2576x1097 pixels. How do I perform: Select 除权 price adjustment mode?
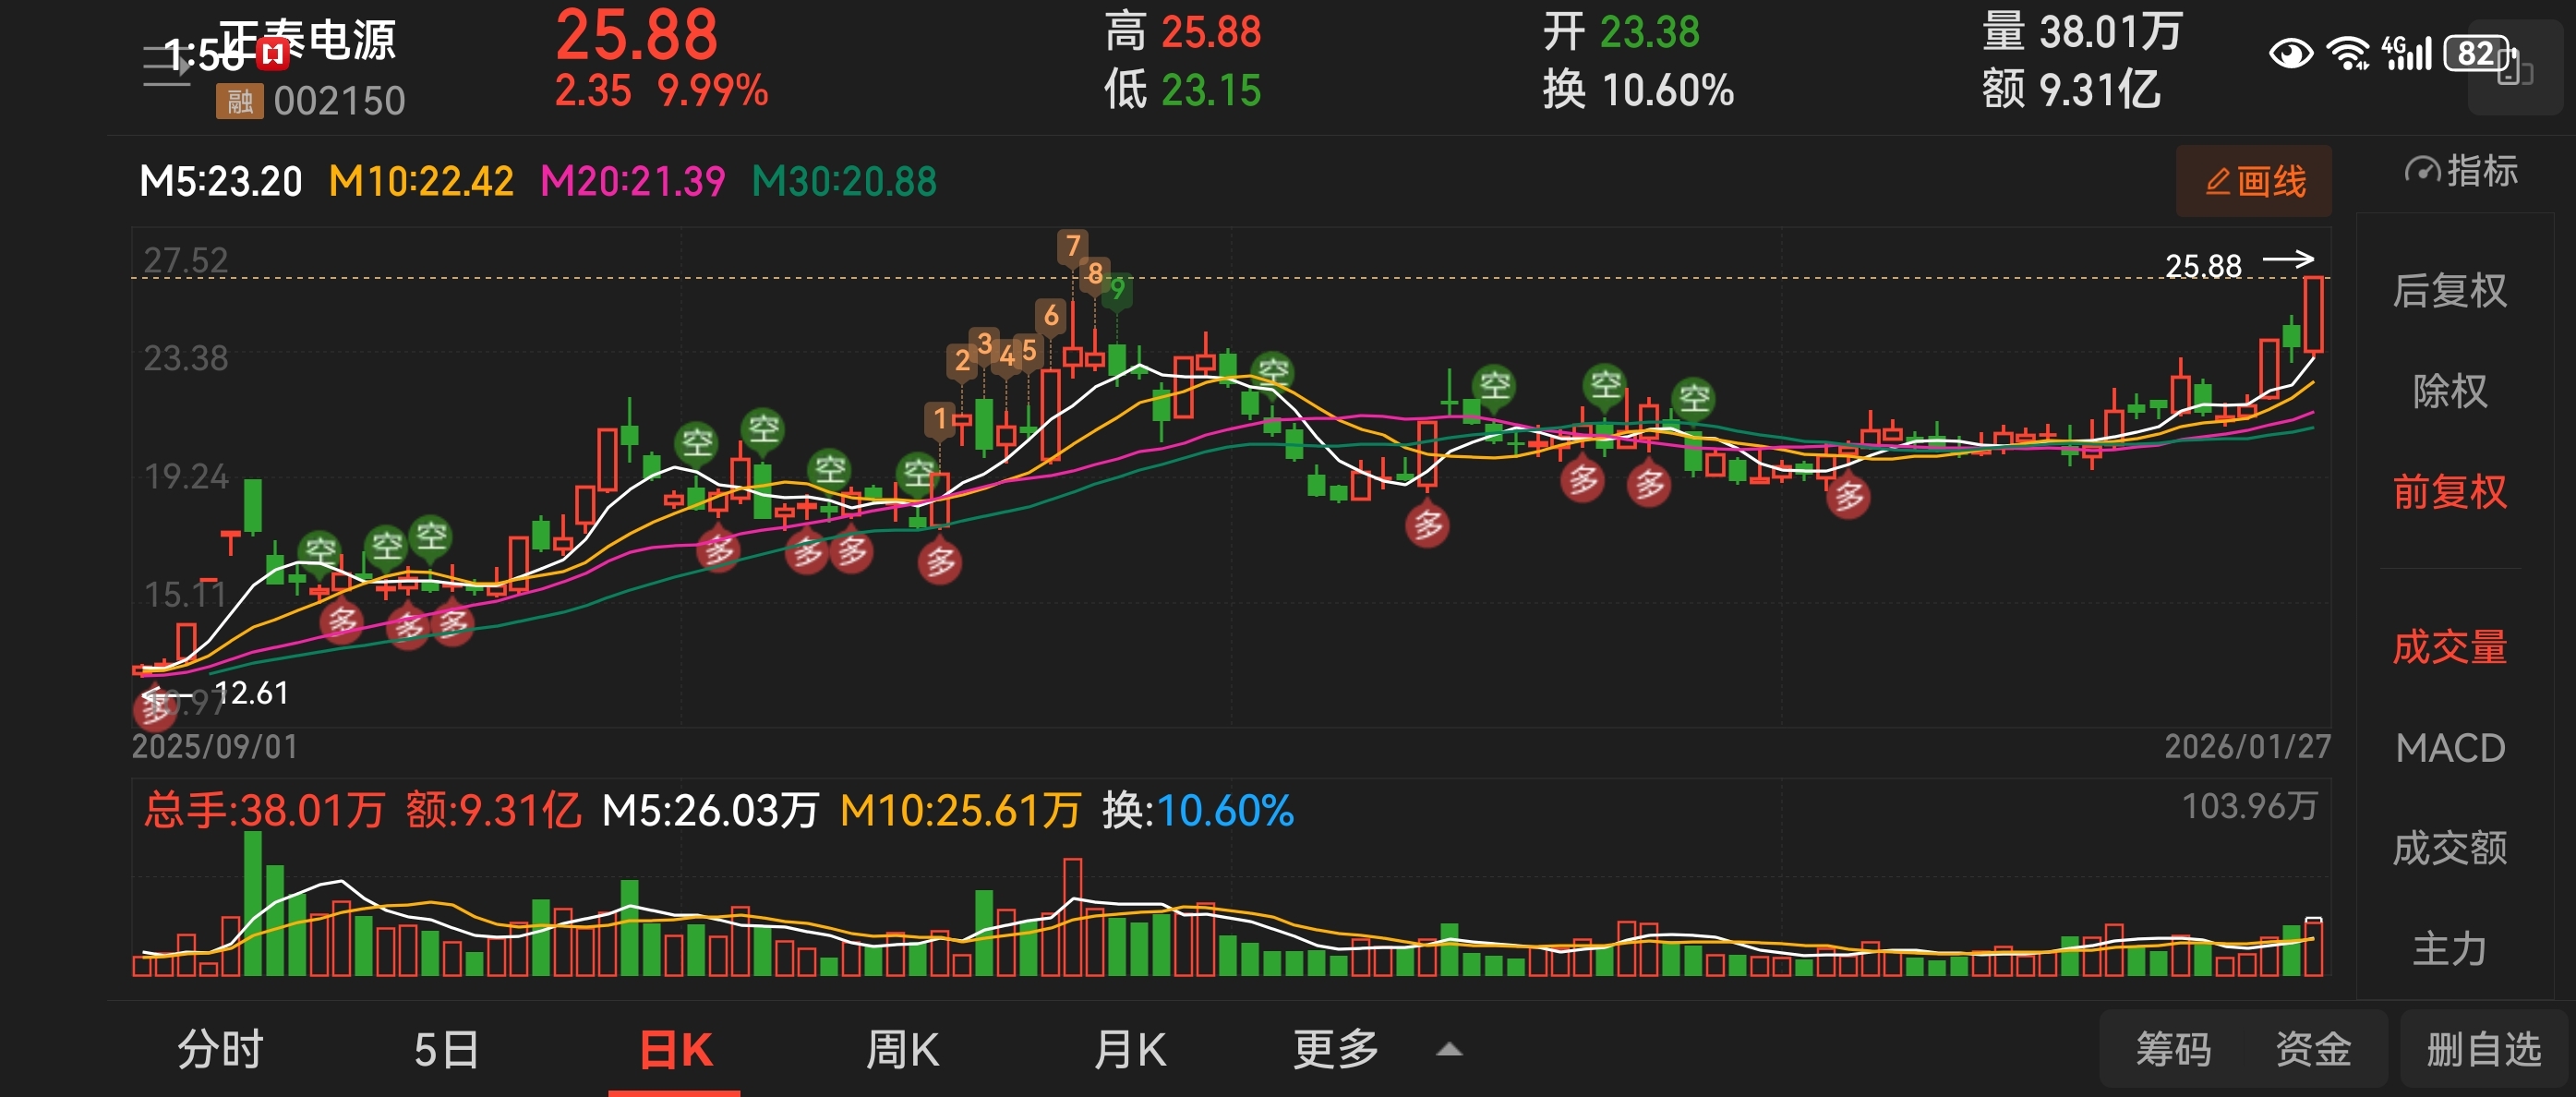[2449, 391]
